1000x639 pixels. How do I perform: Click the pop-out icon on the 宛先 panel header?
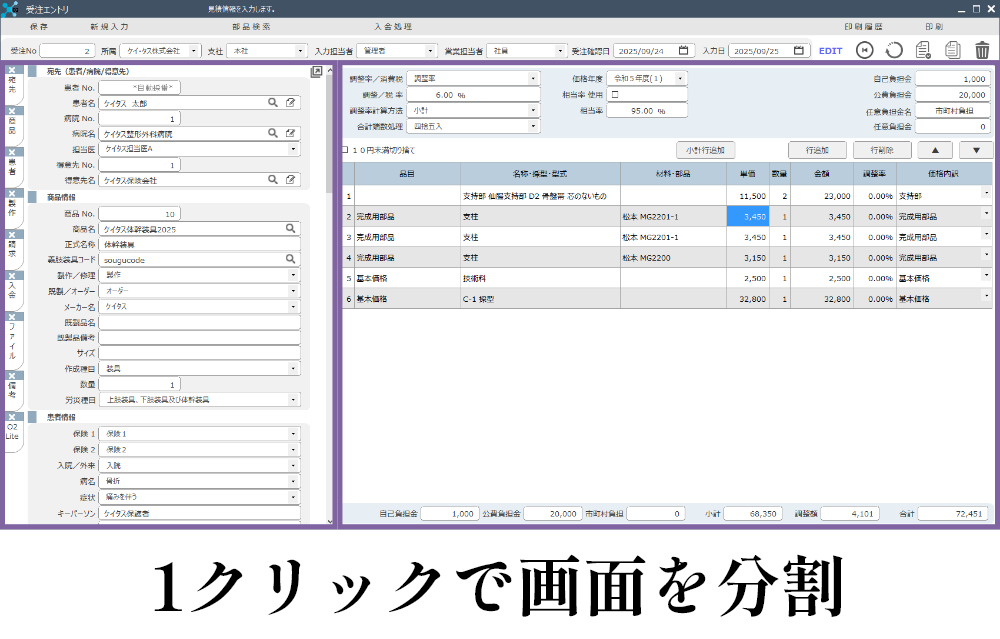coord(317,71)
